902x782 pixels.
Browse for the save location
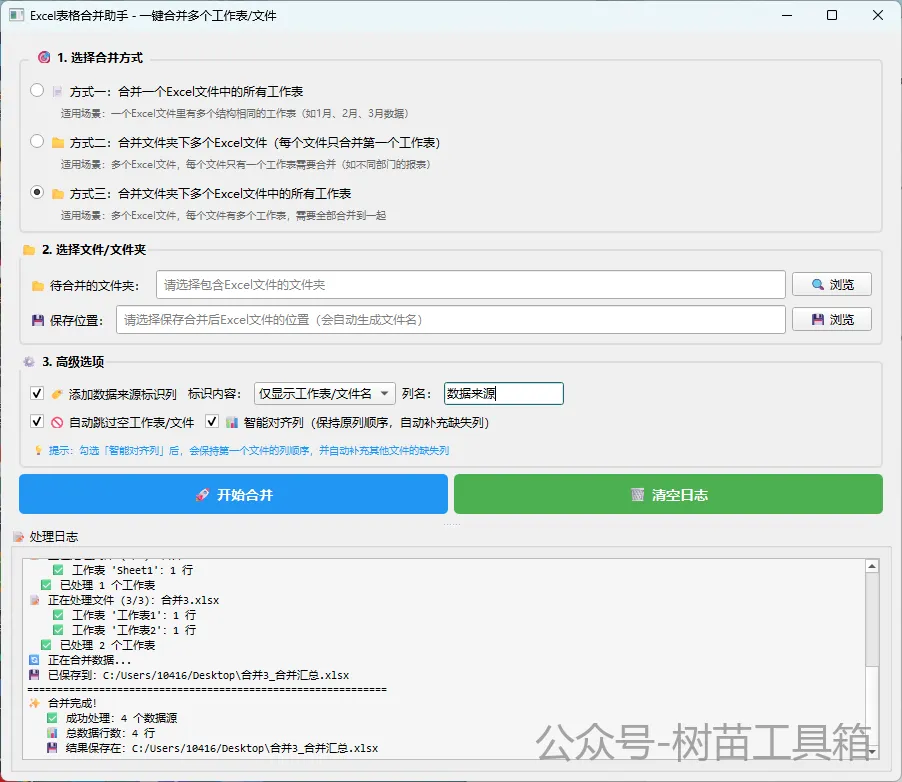click(x=832, y=319)
